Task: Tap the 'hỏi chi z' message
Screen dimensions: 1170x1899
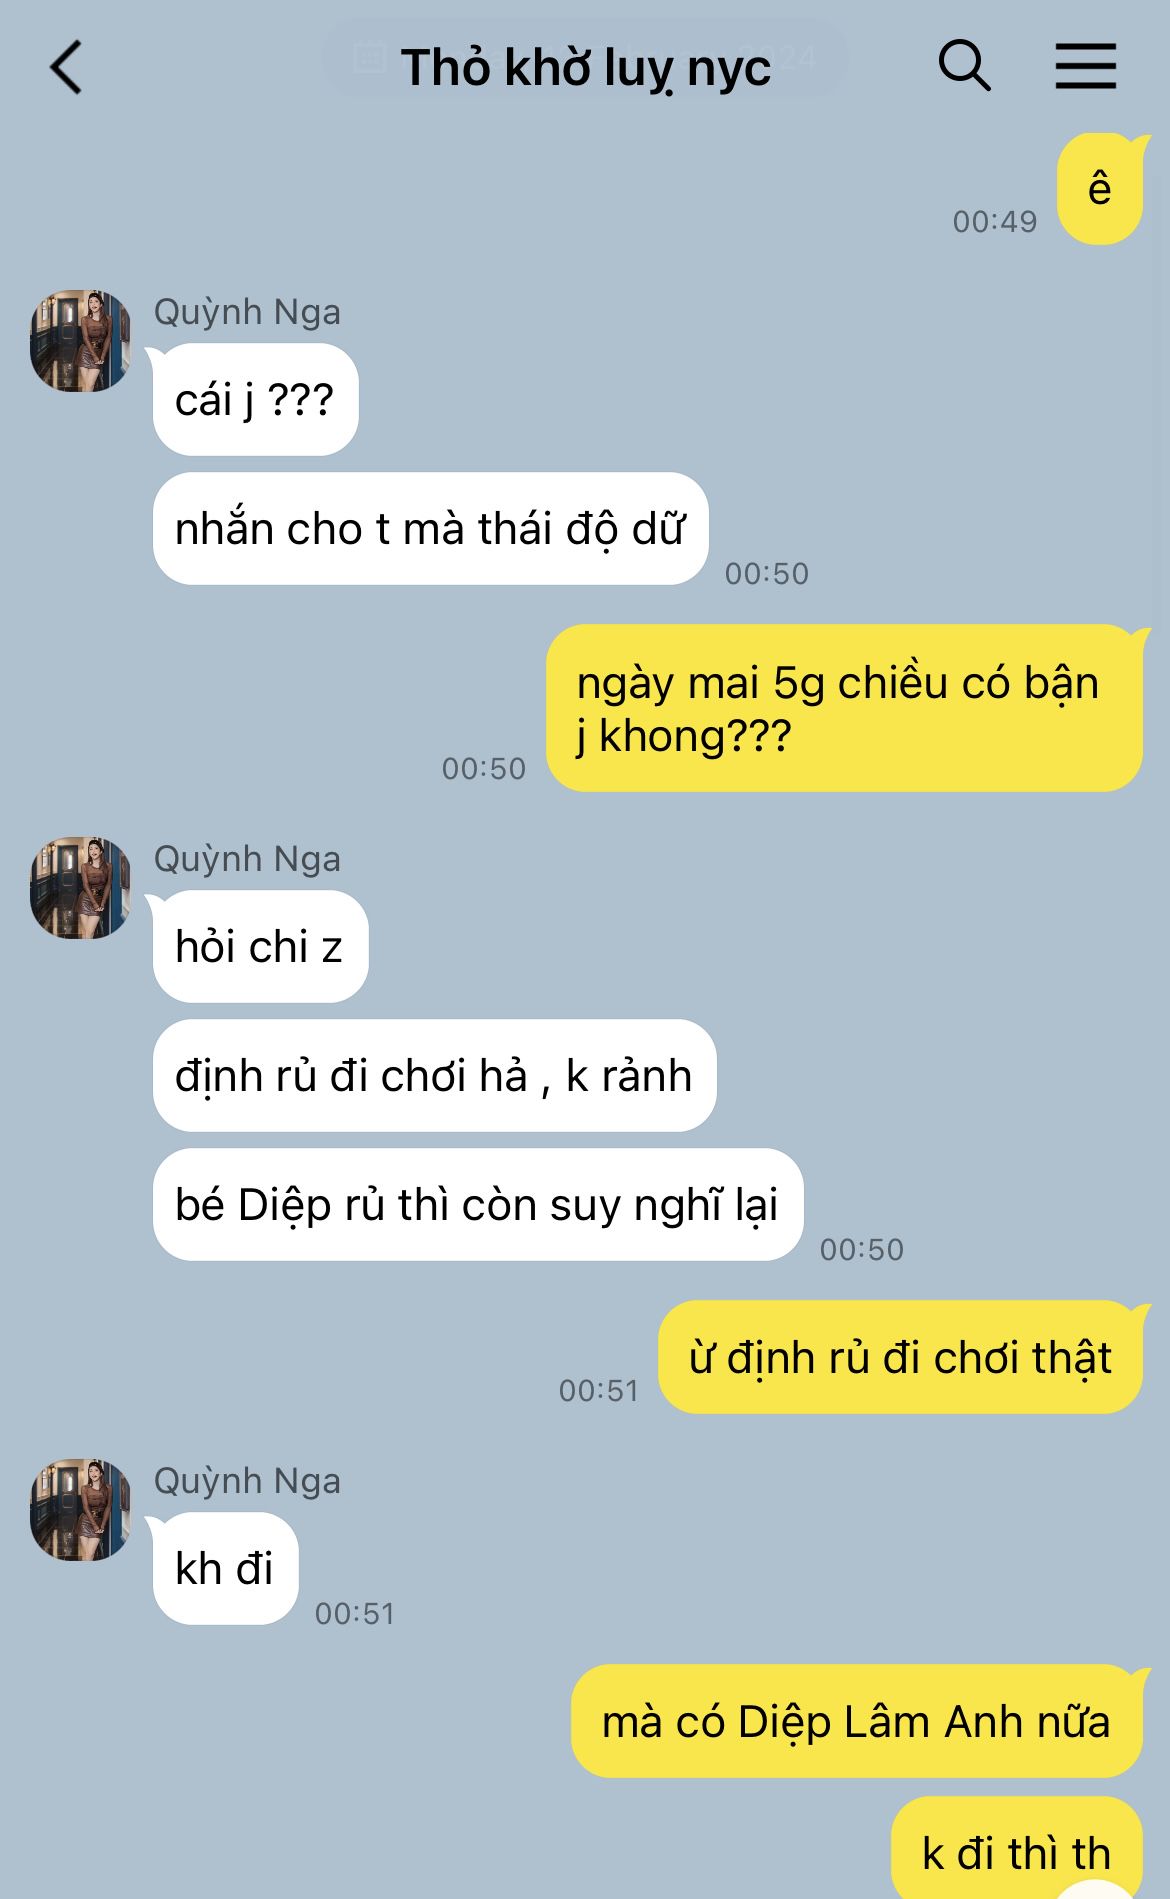Action: pyautogui.click(x=260, y=947)
